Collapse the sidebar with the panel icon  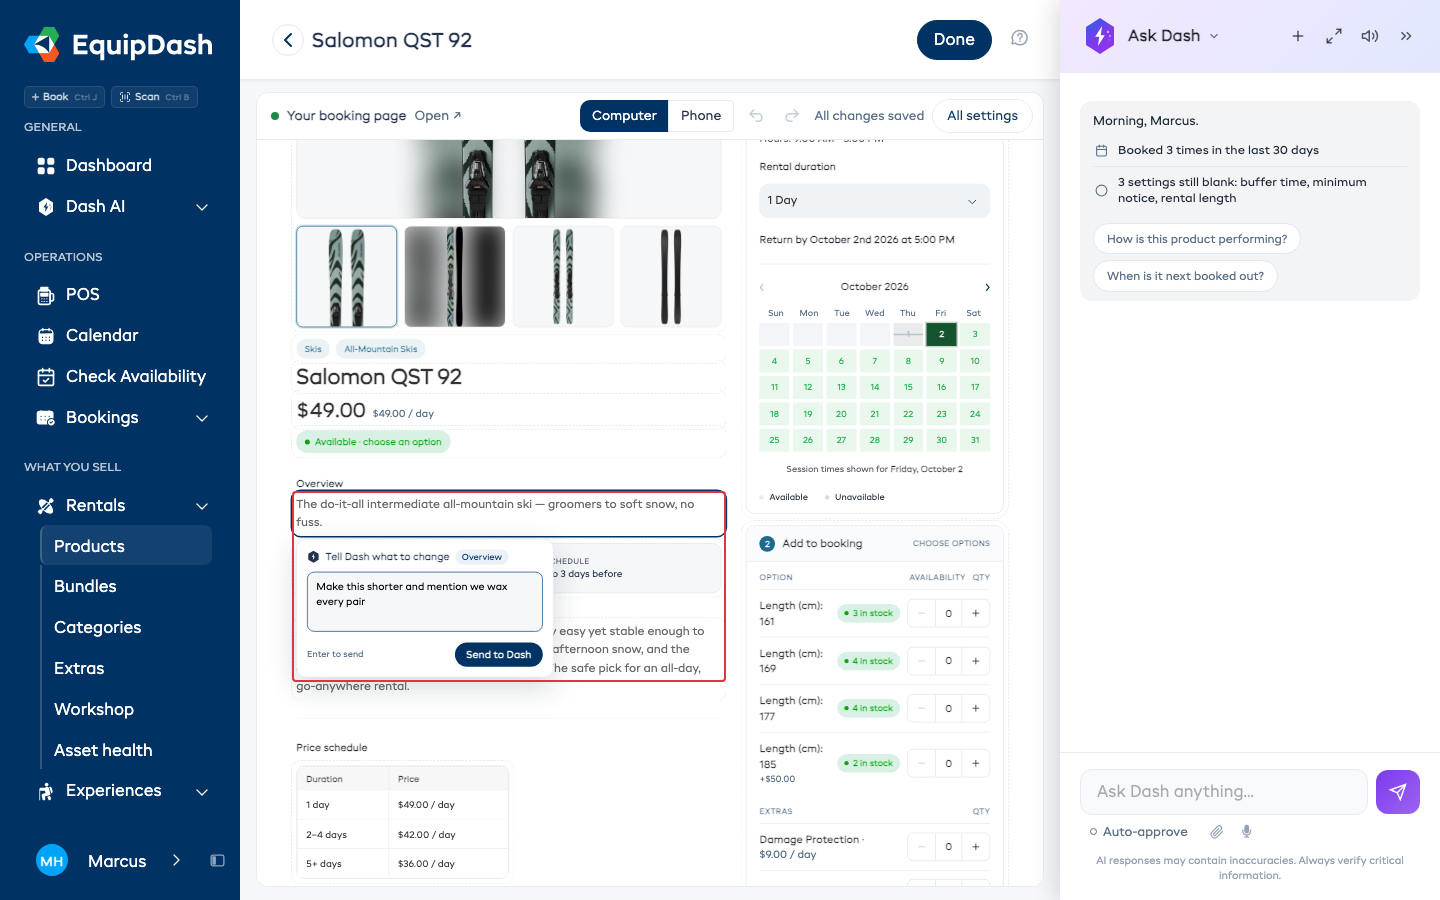click(217, 861)
